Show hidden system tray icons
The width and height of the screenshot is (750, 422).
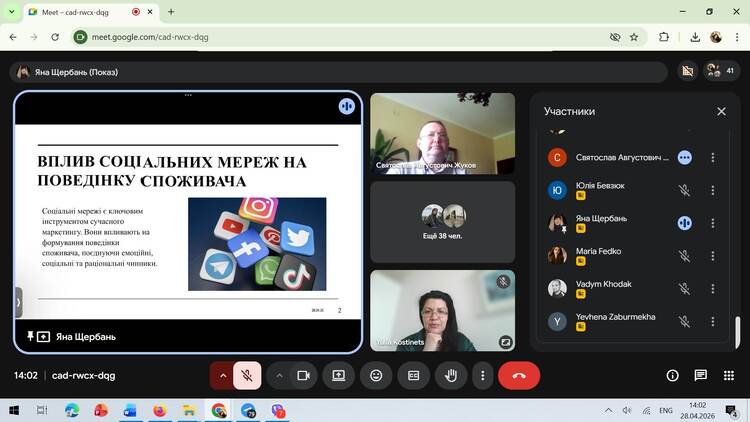point(608,410)
